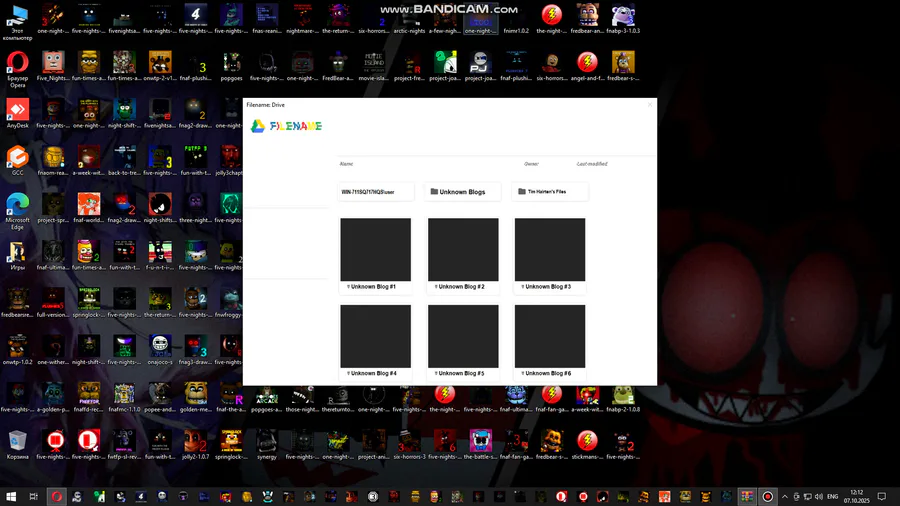Select the the-battle-s... desktop icon

480,445
